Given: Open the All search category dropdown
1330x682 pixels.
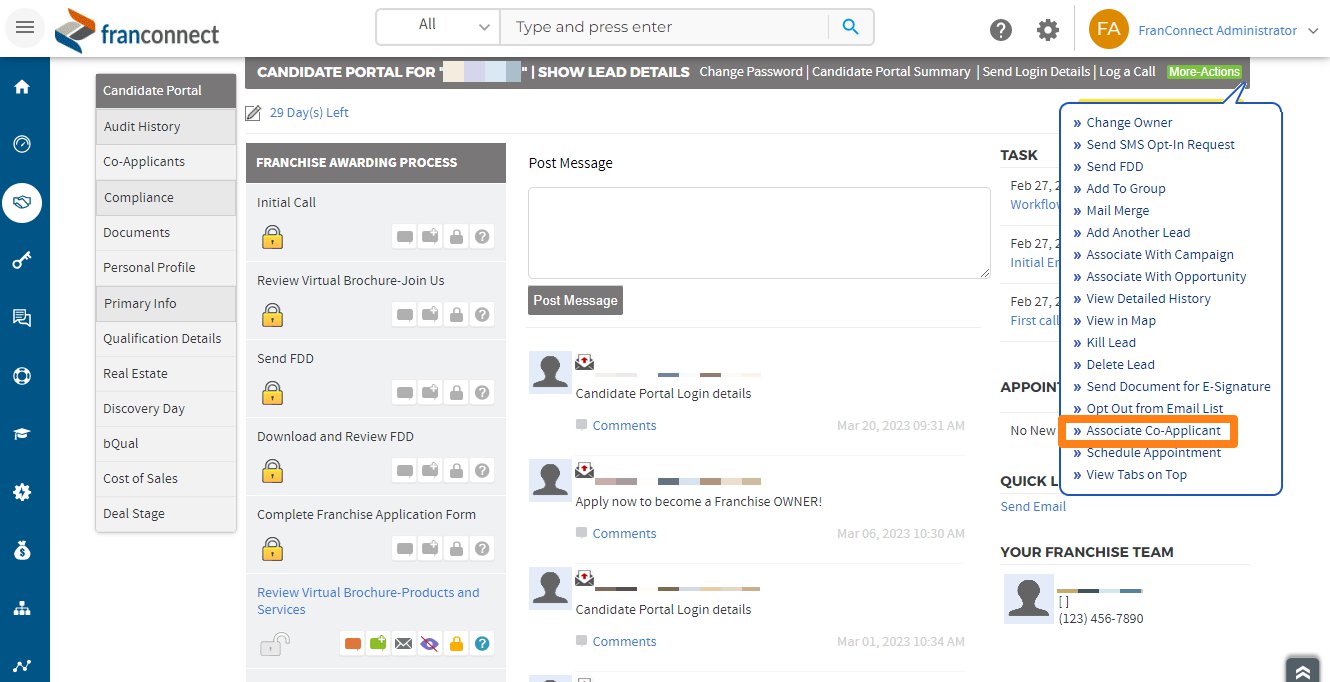Looking at the screenshot, I should pyautogui.click(x=438, y=27).
